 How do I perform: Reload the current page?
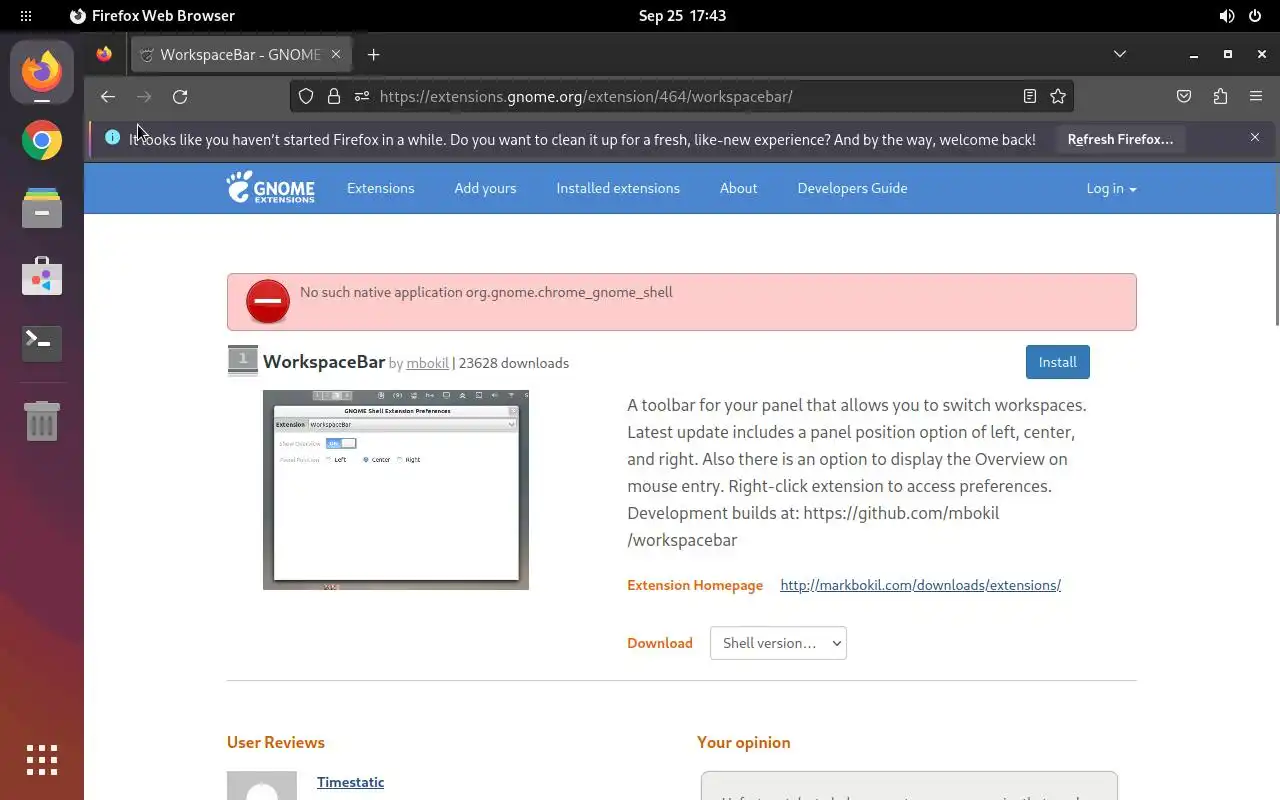point(180,97)
